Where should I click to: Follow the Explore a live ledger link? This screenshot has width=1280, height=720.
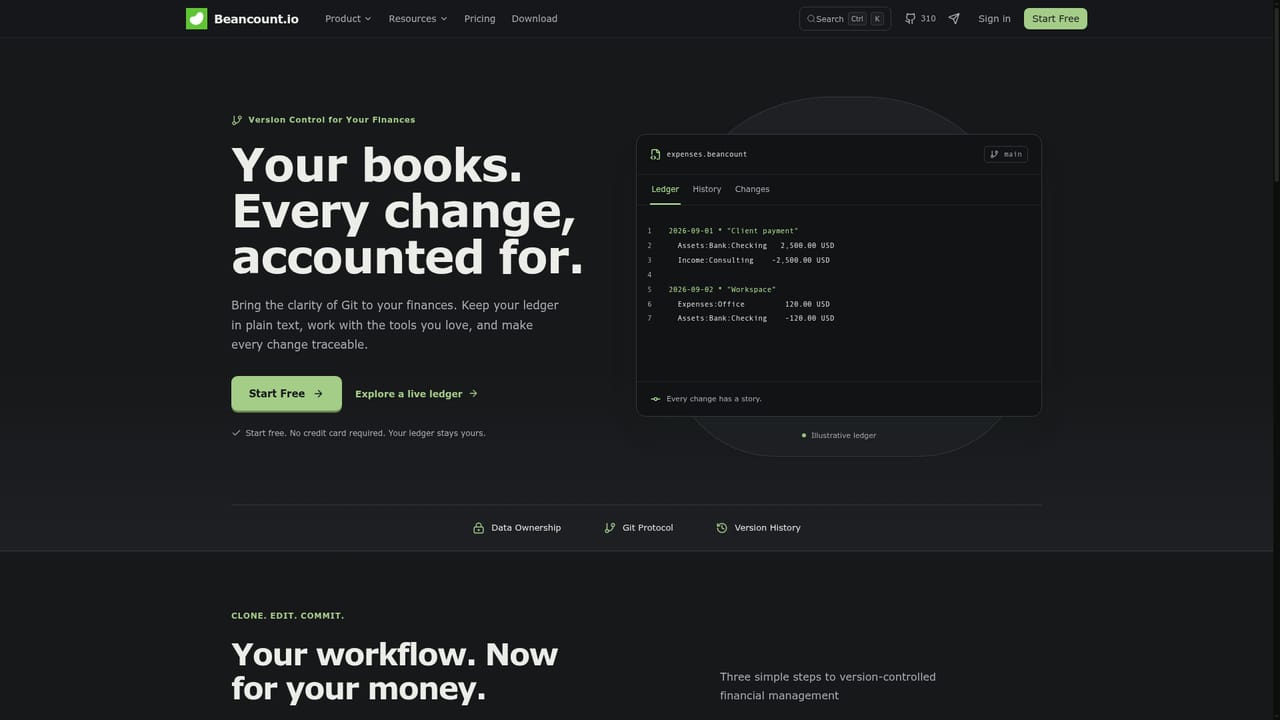coord(416,394)
